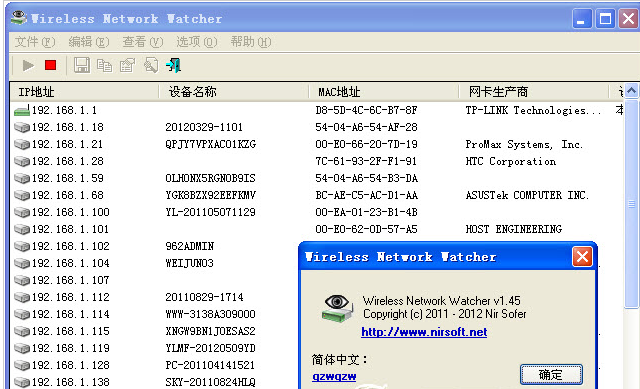Select device icon for 192.168.1.28
Image resolution: width=640 pixels, height=389 pixels.
[22, 161]
